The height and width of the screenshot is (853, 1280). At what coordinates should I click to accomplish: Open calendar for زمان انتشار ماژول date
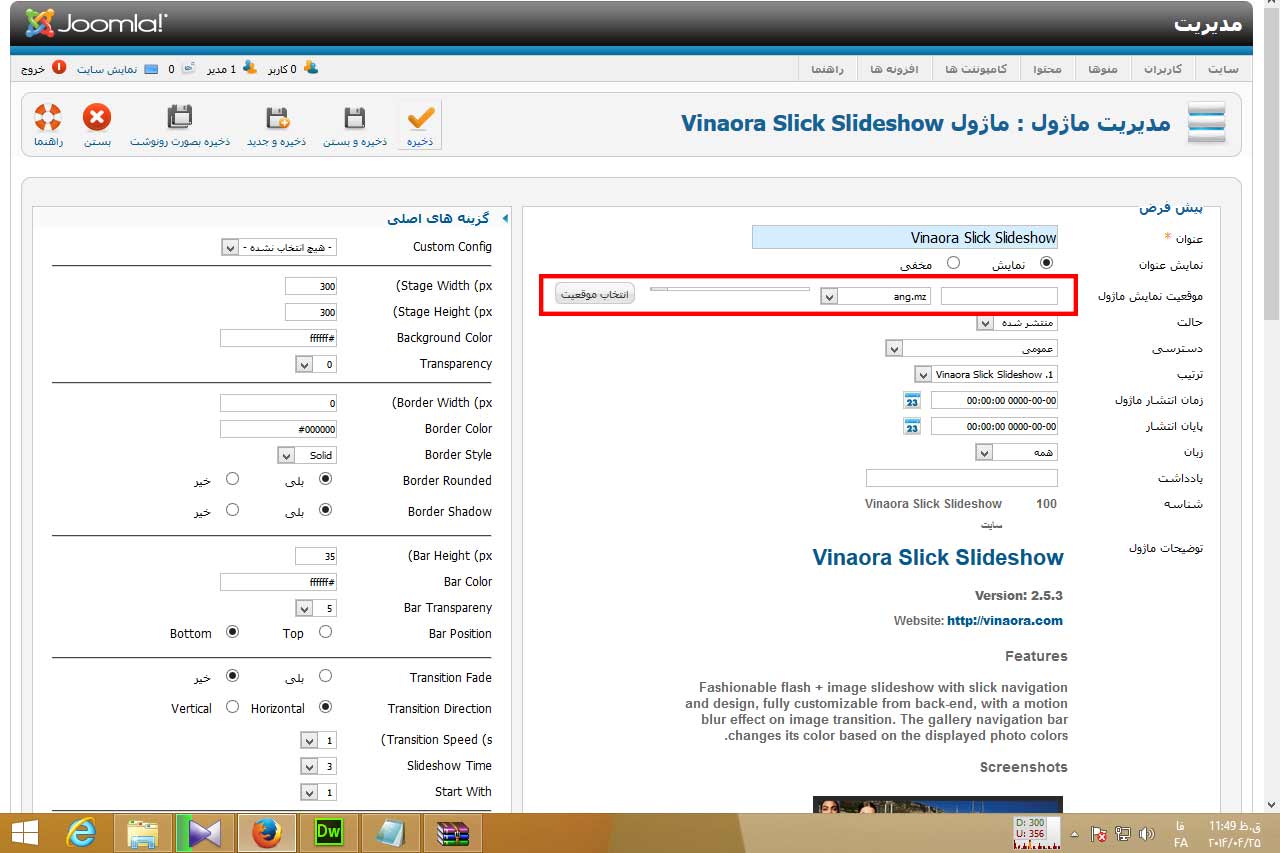pyautogui.click(x=911, y=400)
